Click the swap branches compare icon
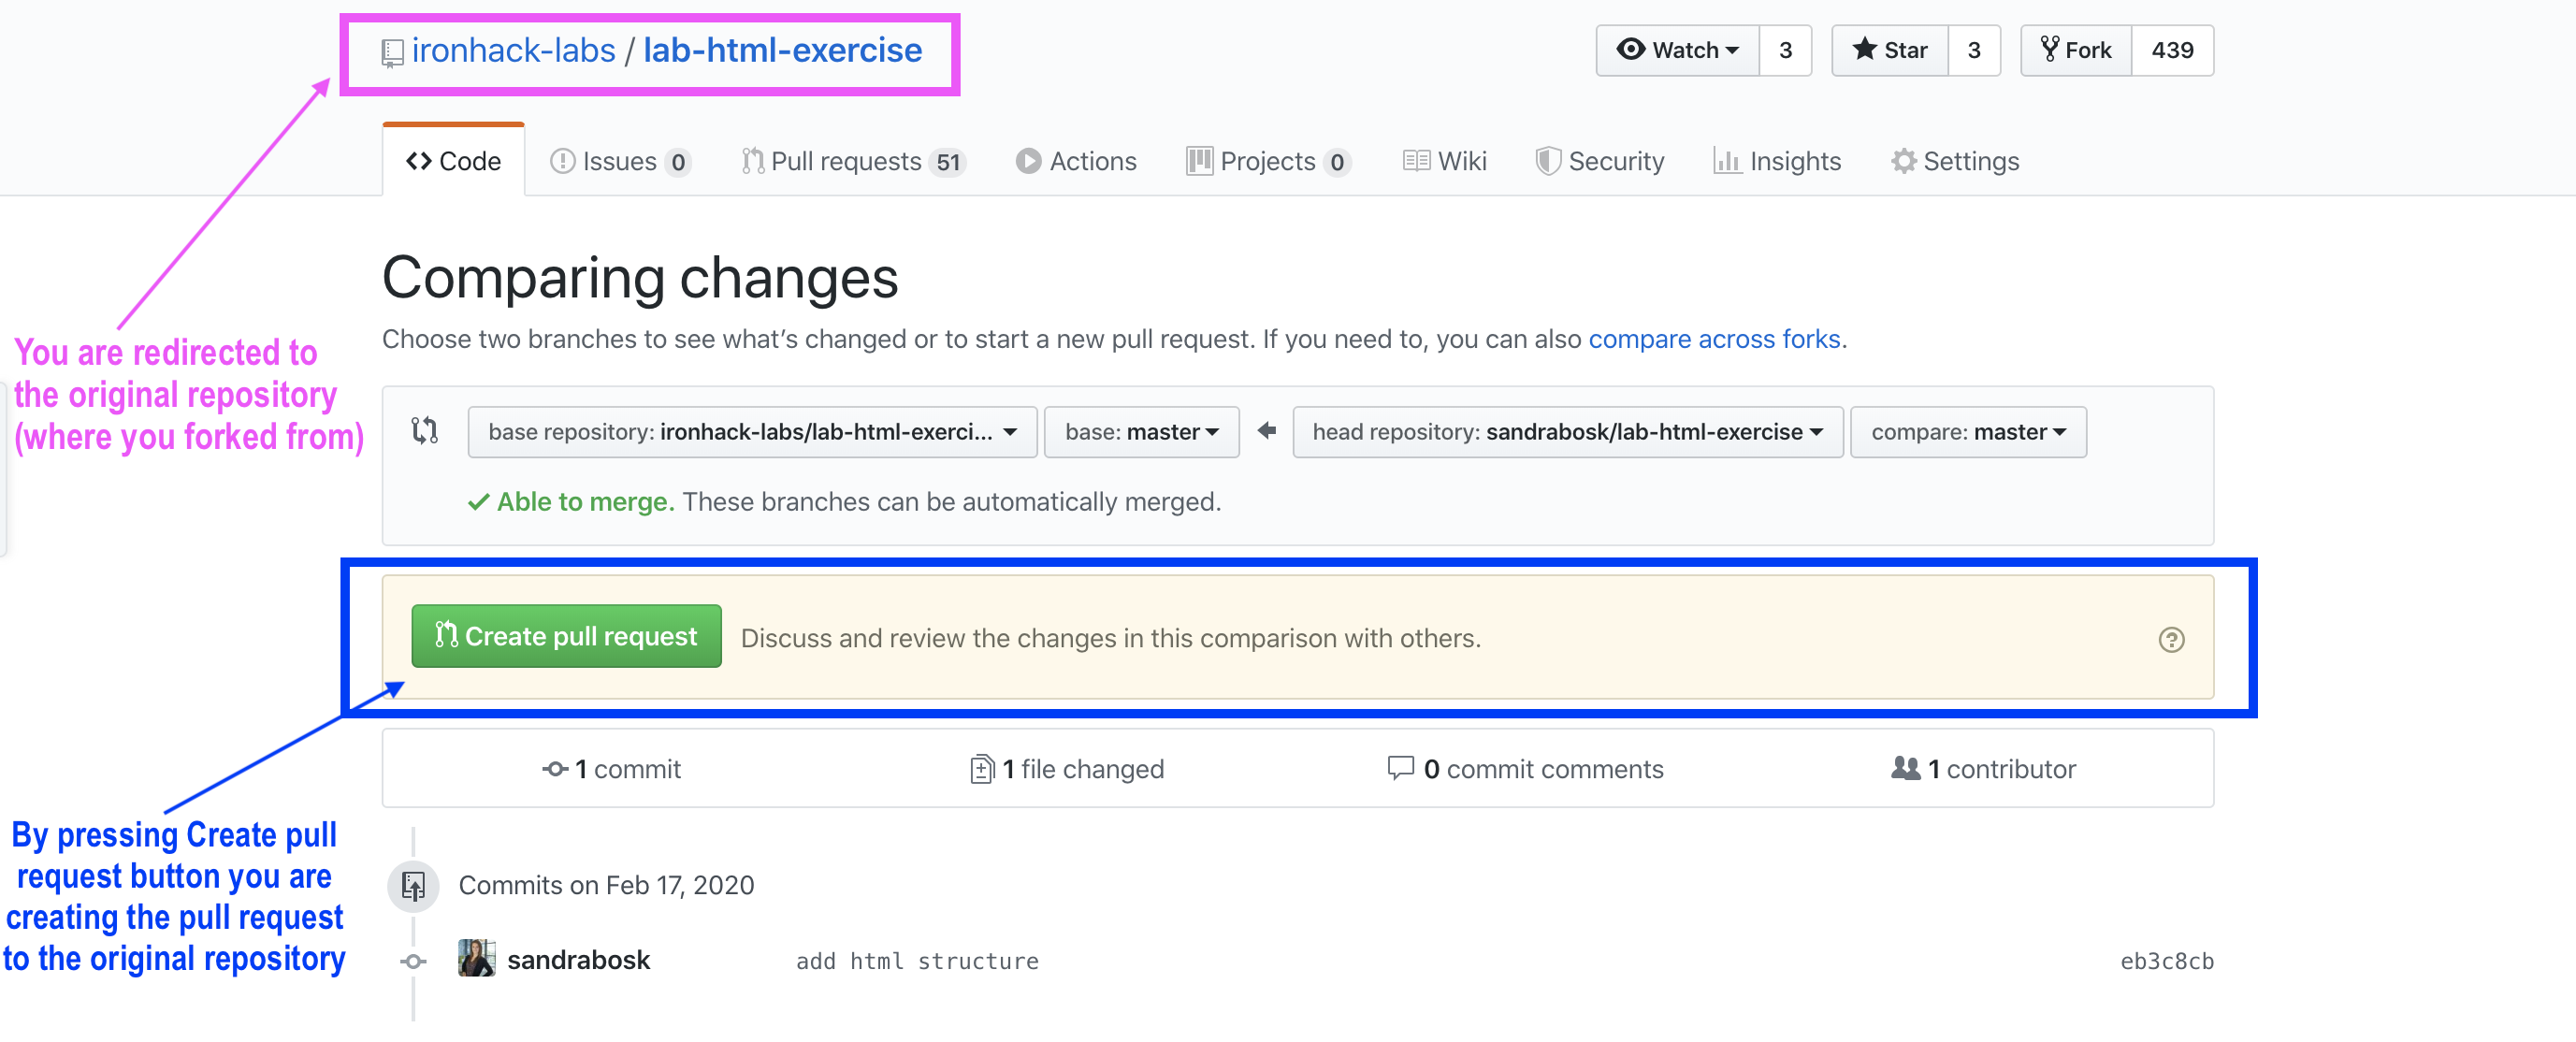 pyautogui.click(x=425, y=431)
